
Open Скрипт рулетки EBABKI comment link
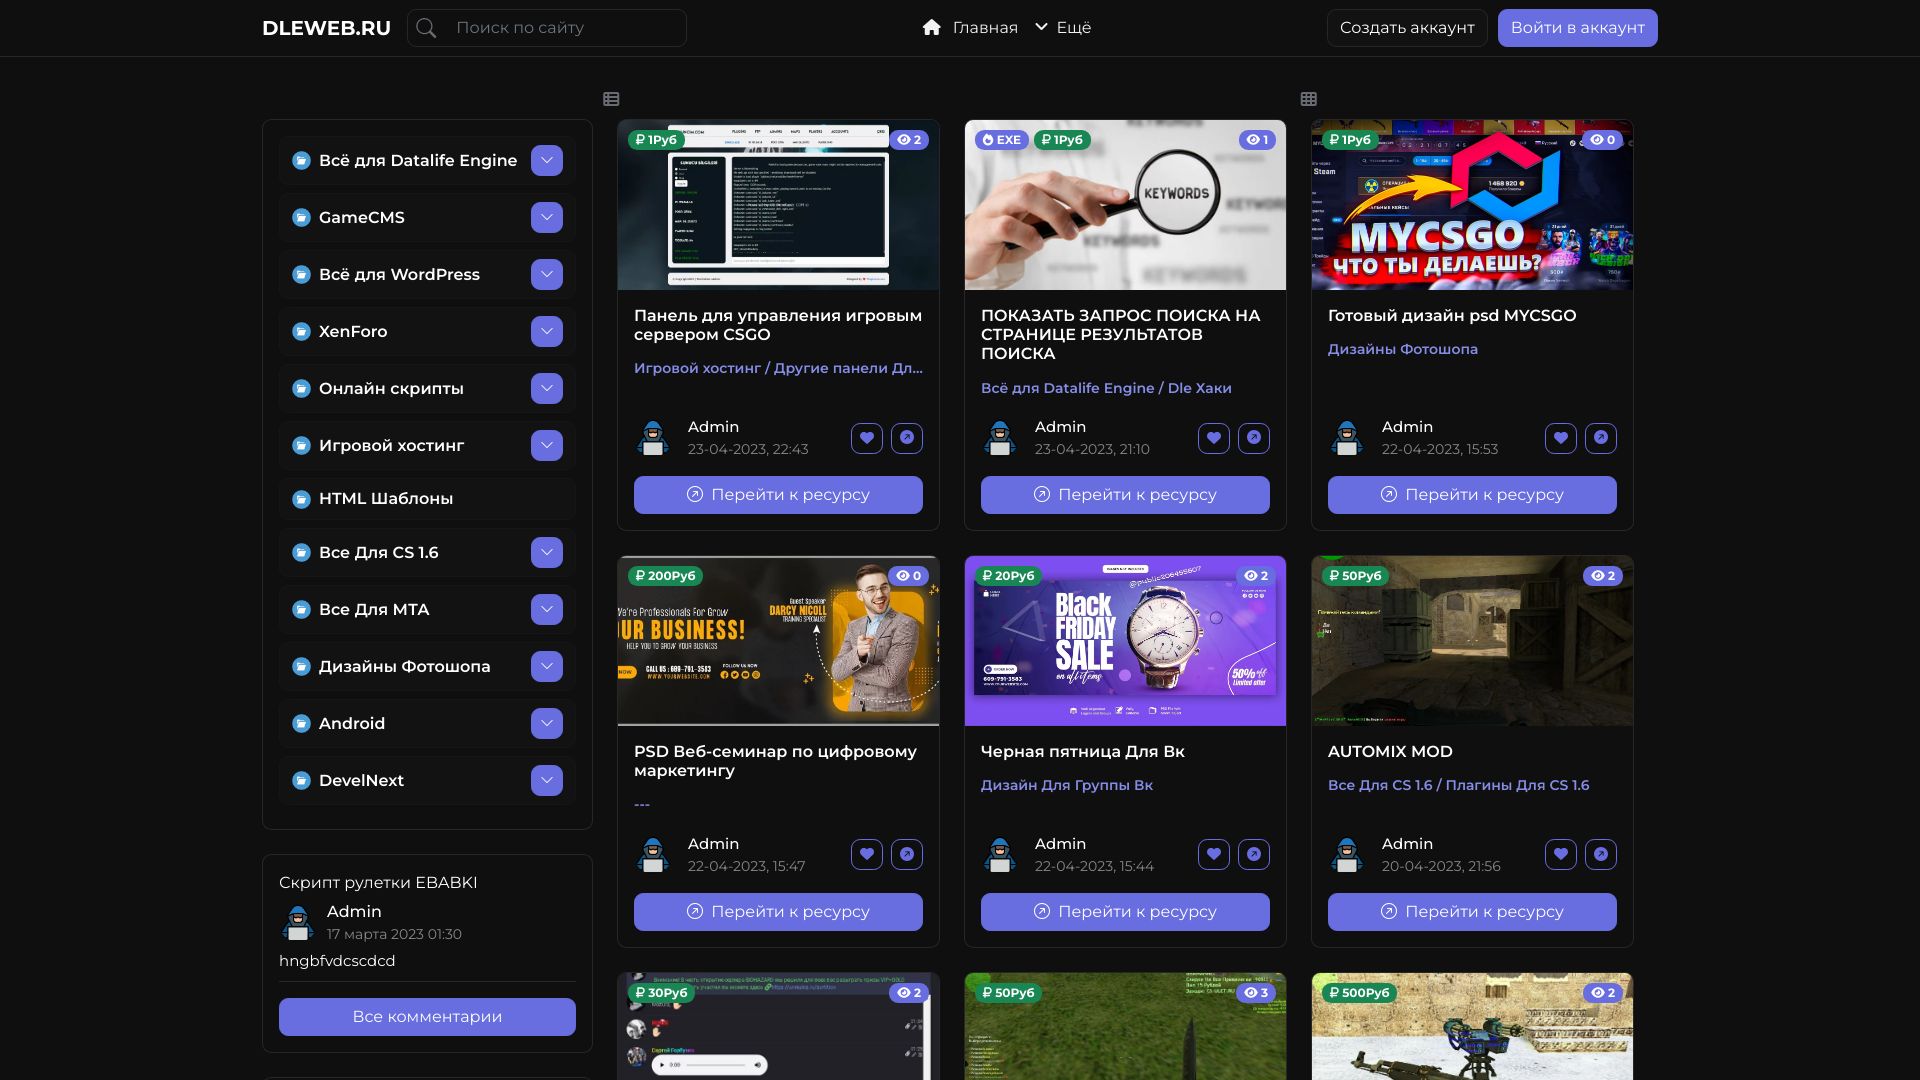point(378,883)
